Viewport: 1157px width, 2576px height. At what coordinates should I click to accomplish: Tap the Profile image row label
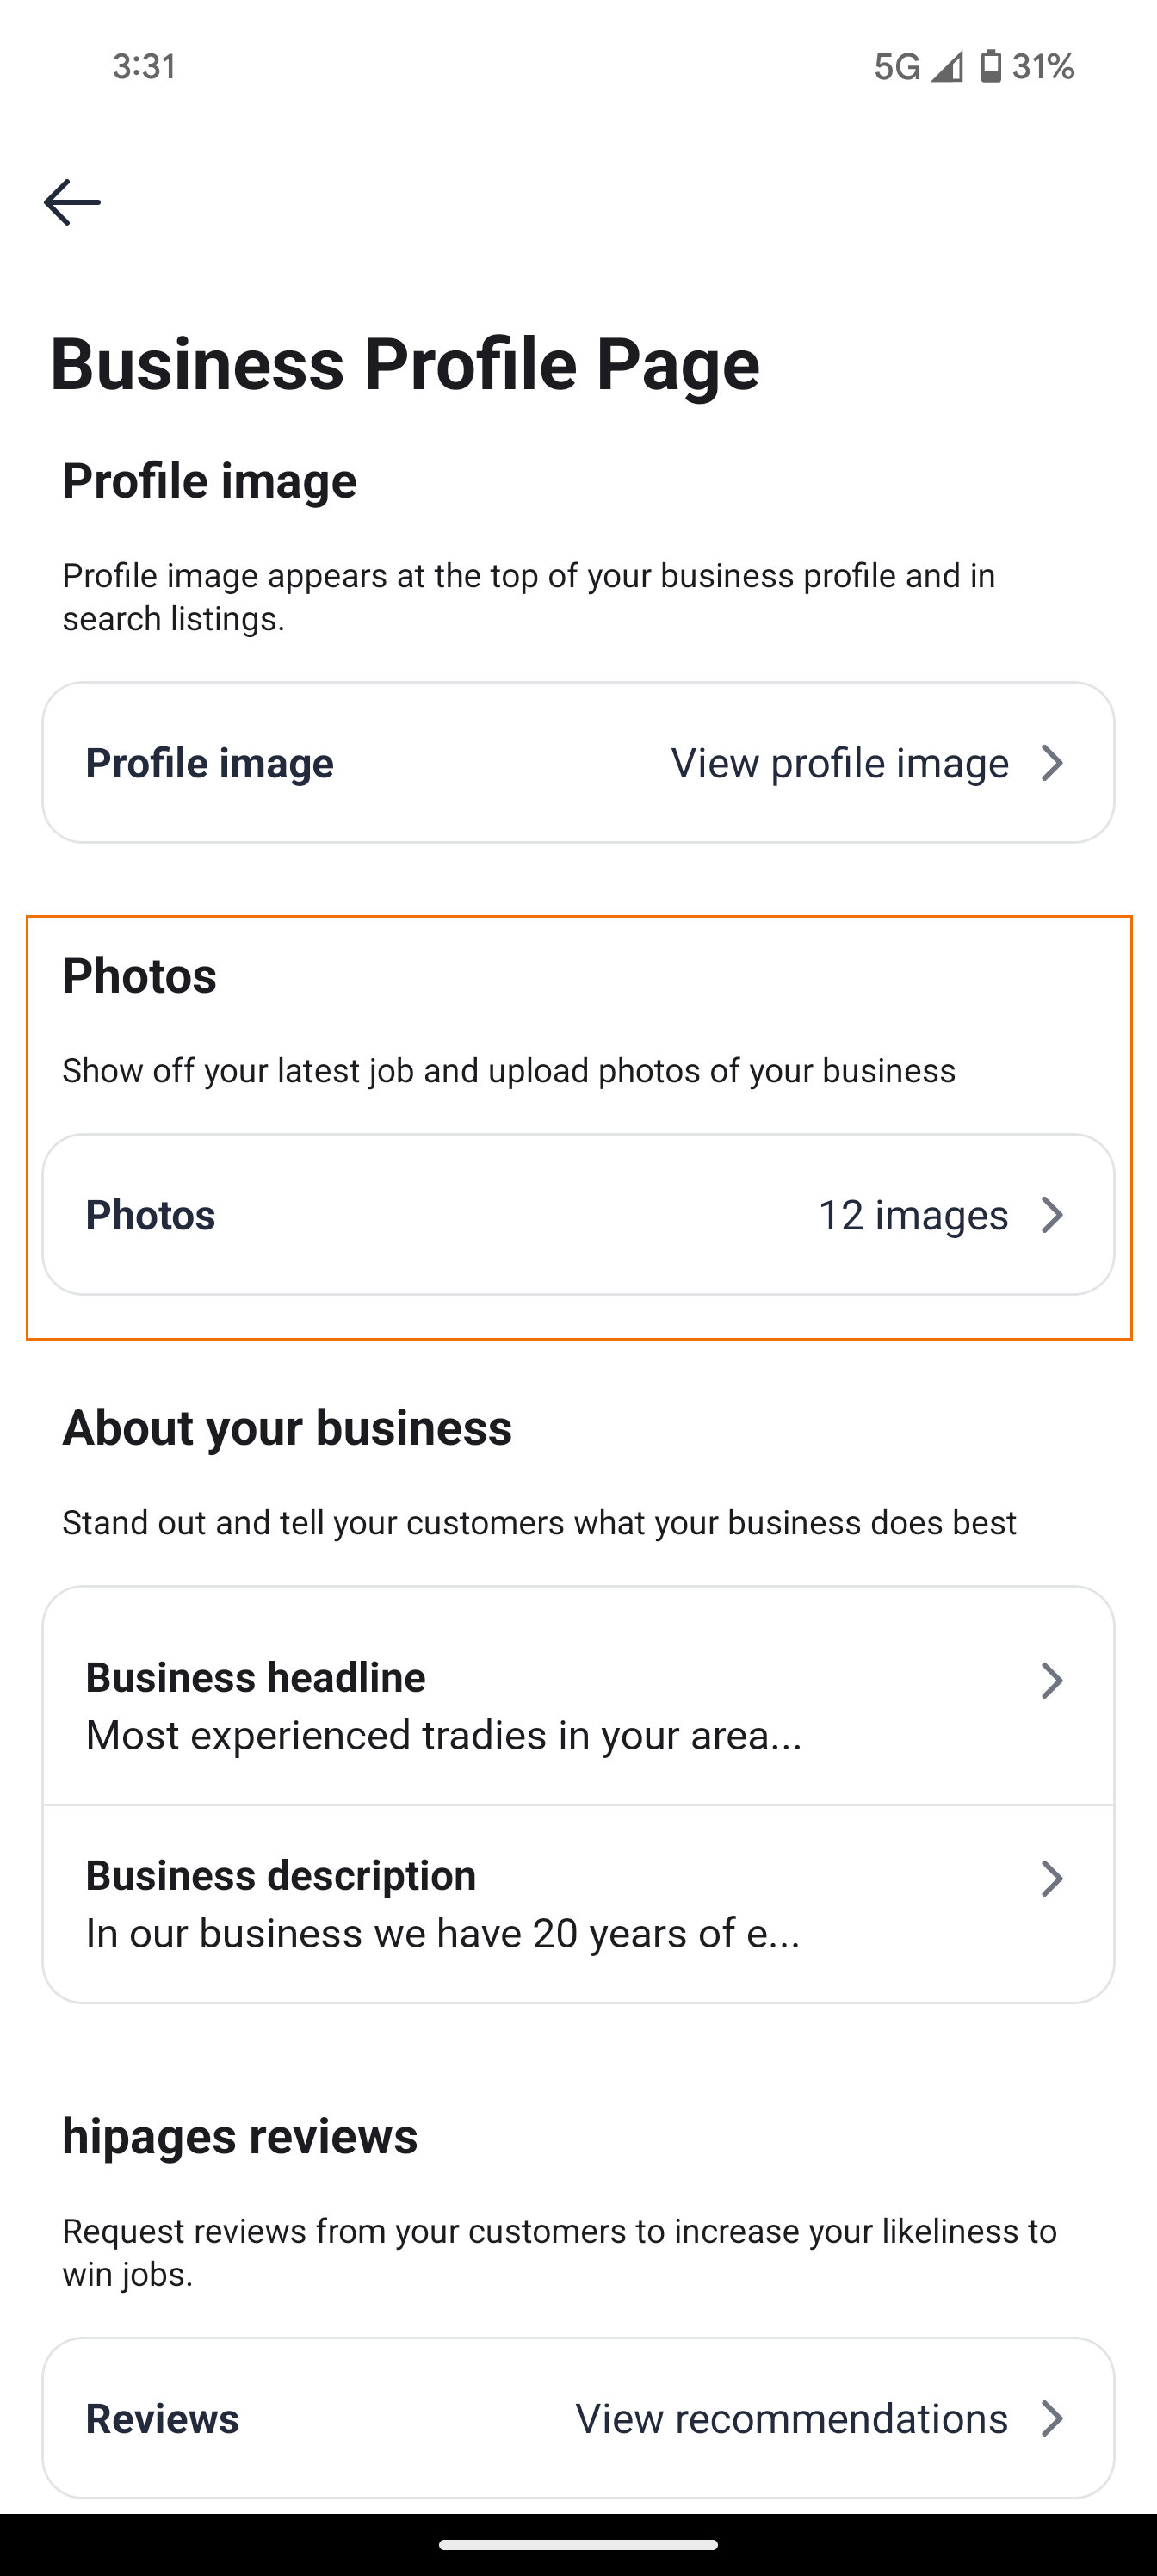[209, 763]
